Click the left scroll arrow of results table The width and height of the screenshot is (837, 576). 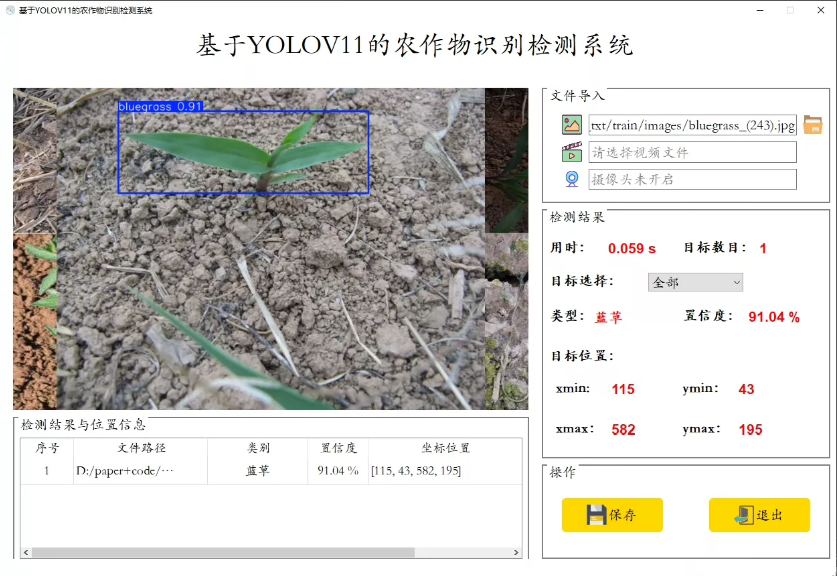26,553
